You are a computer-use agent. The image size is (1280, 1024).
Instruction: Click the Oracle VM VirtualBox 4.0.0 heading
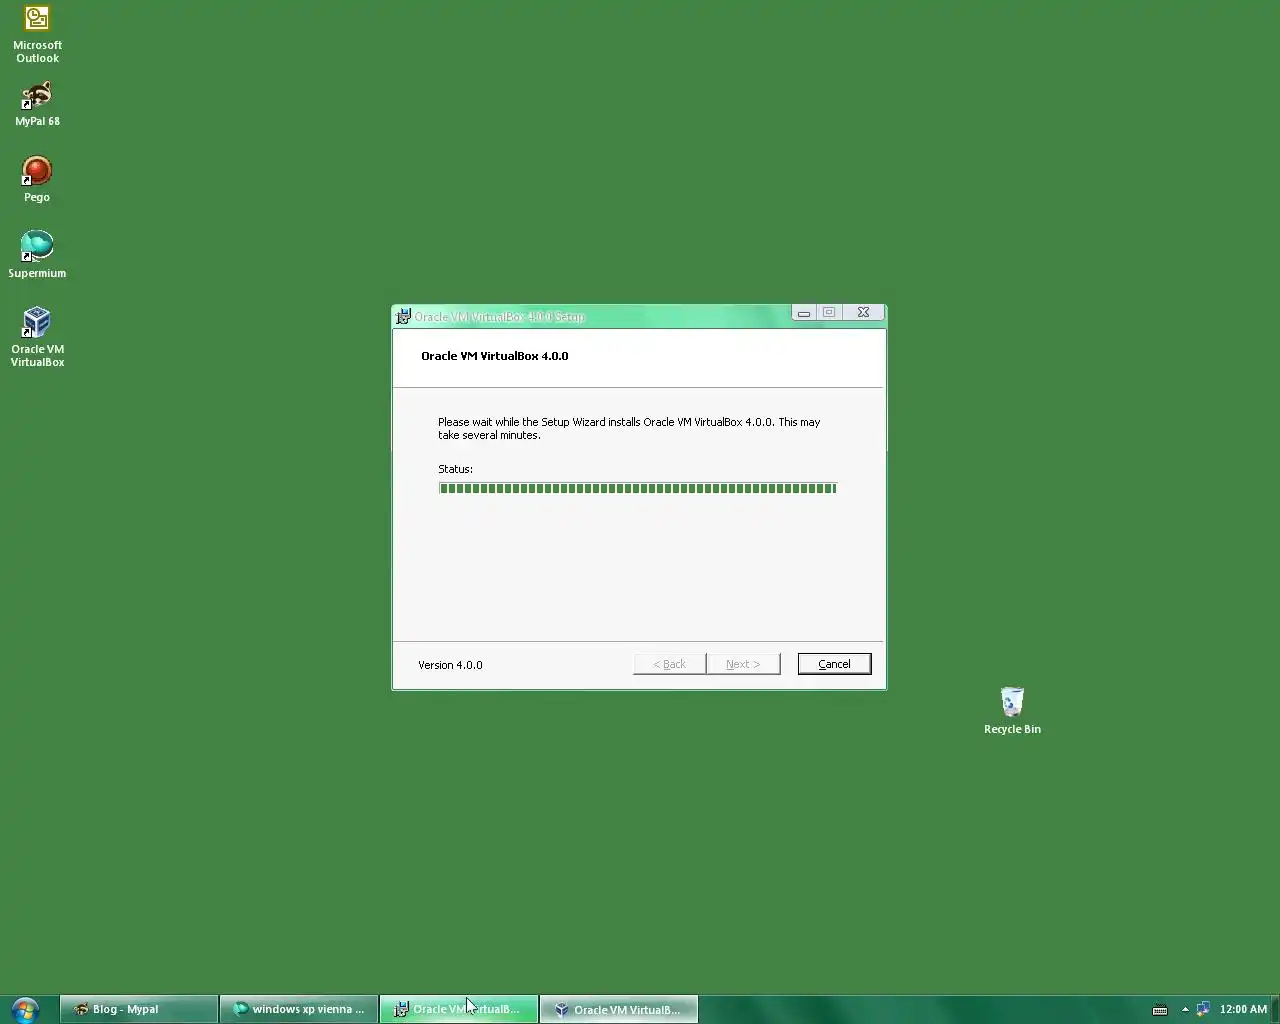pos(494,356)
